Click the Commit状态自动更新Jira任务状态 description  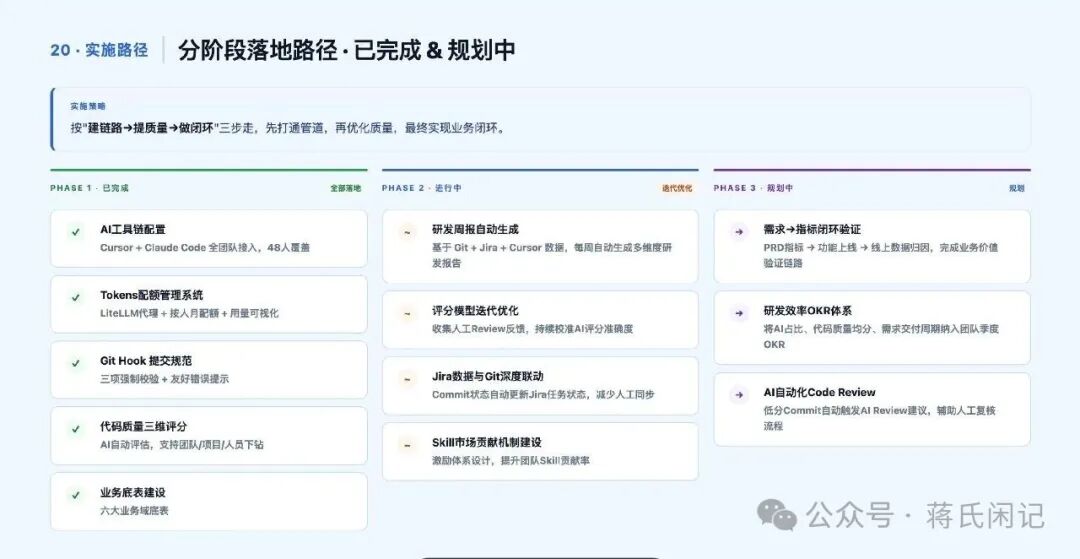543,394
